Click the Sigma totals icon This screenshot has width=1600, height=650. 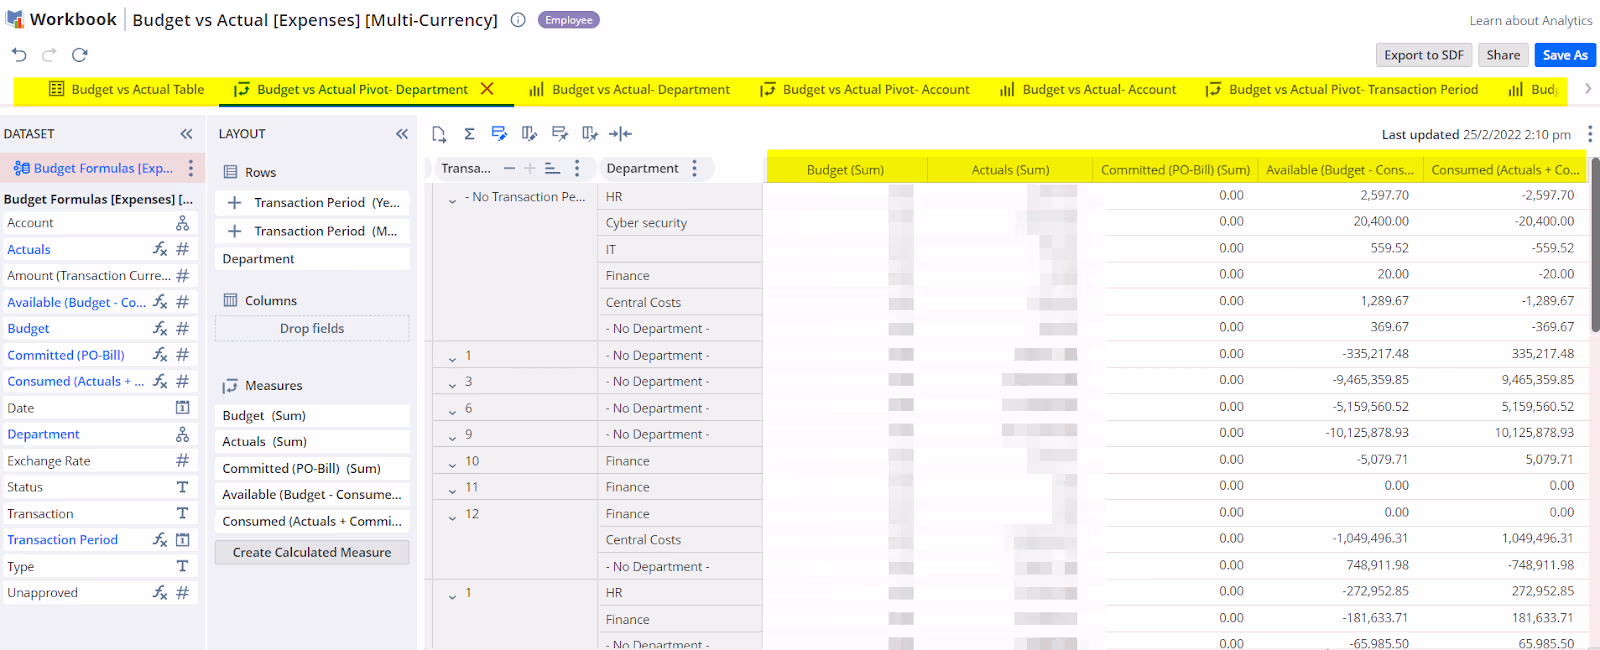coord(469,133)
